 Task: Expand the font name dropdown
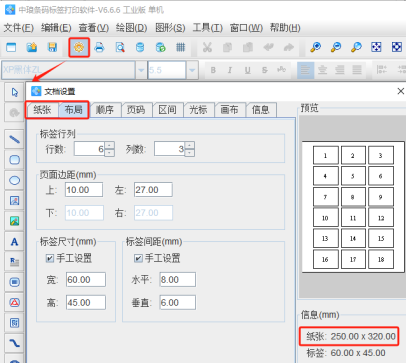pyautogui.click(x=141, y=70)
